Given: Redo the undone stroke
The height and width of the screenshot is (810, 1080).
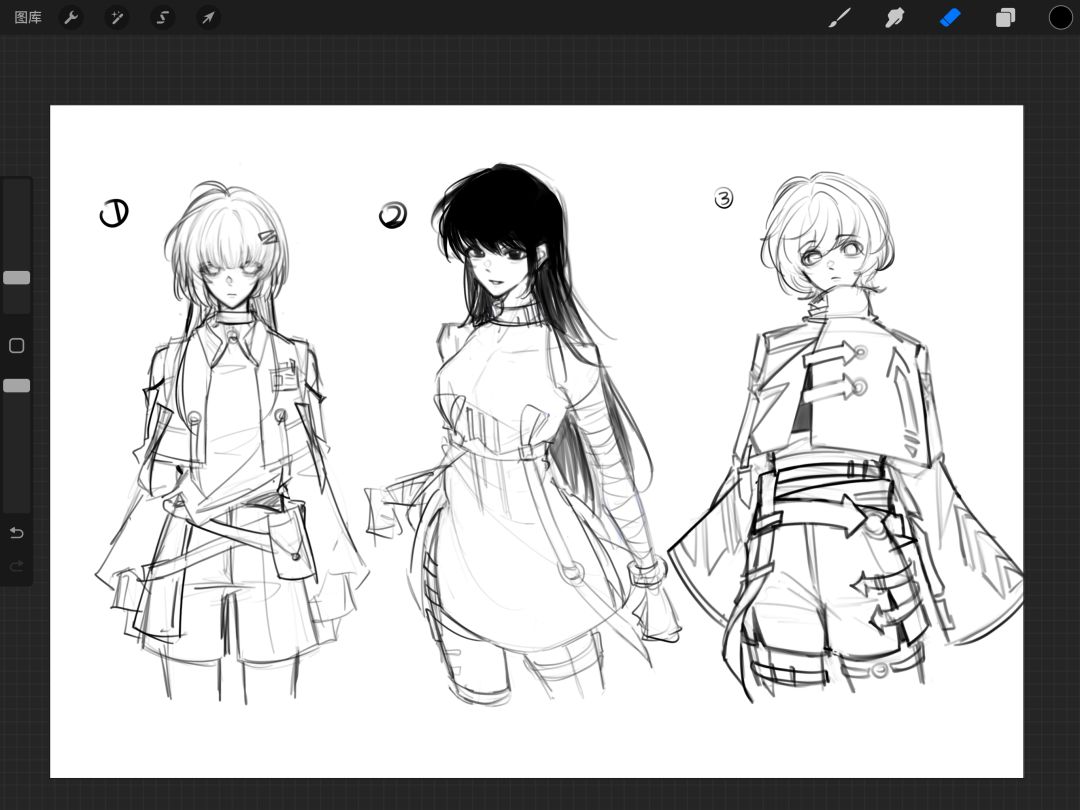Looking at the screenshot, I should click(17, 566).
